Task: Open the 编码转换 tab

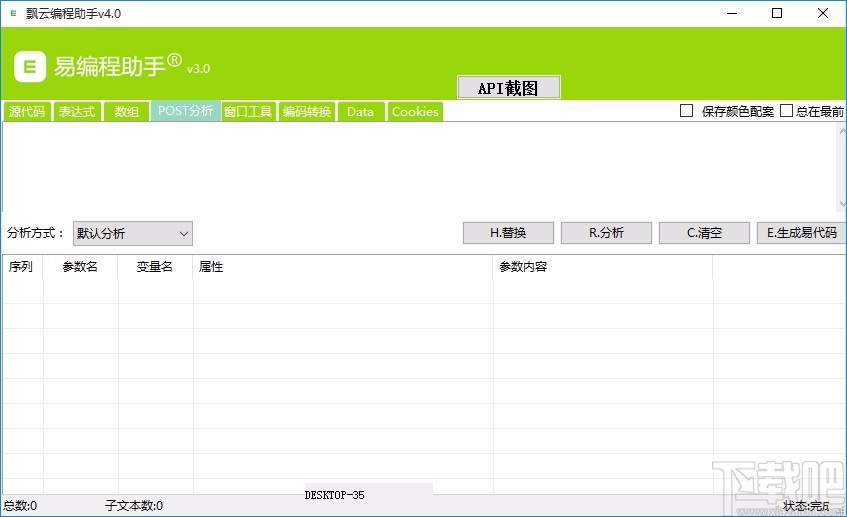Action: [x=307, y=111]
